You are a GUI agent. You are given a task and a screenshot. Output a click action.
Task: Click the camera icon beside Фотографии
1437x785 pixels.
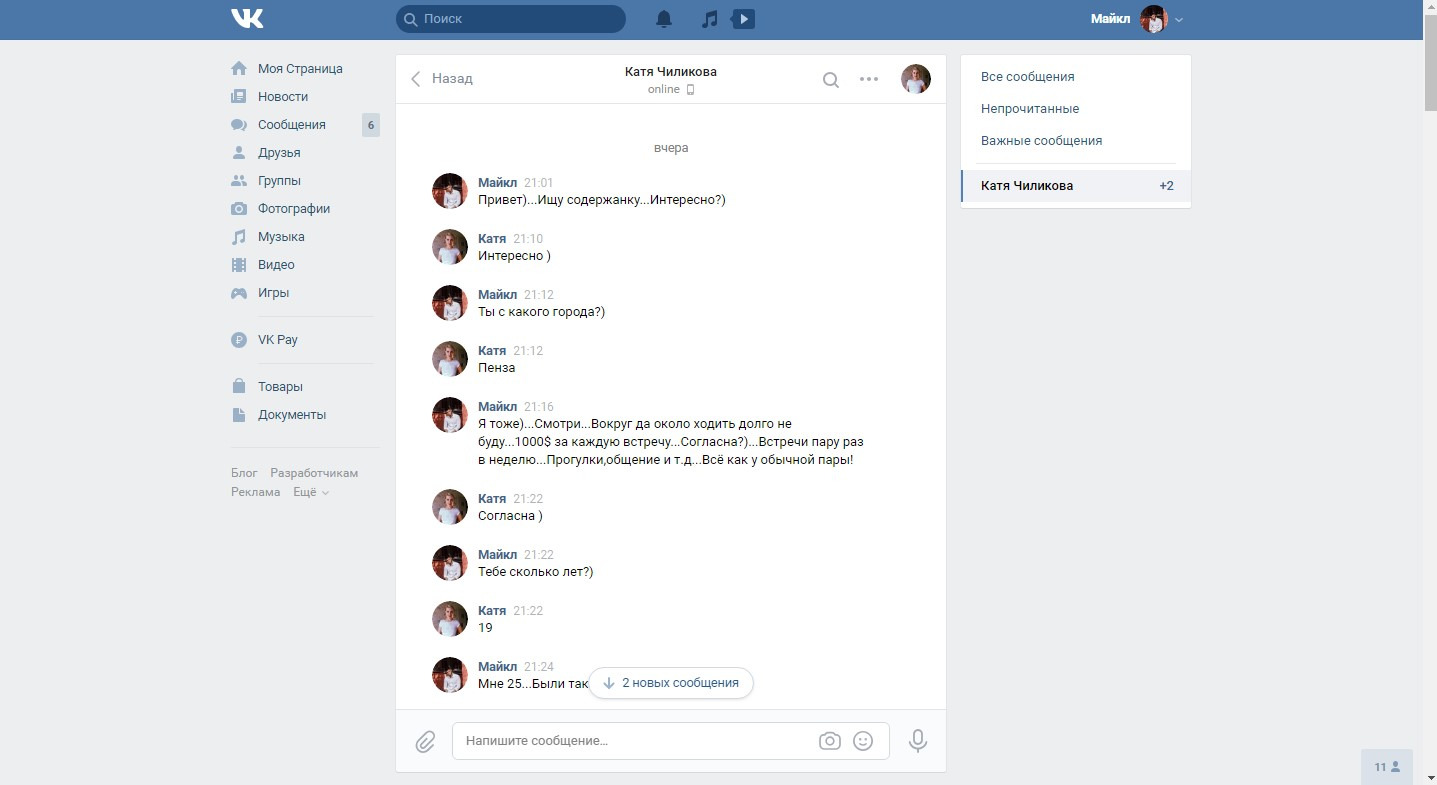click(x=239, y=209)
